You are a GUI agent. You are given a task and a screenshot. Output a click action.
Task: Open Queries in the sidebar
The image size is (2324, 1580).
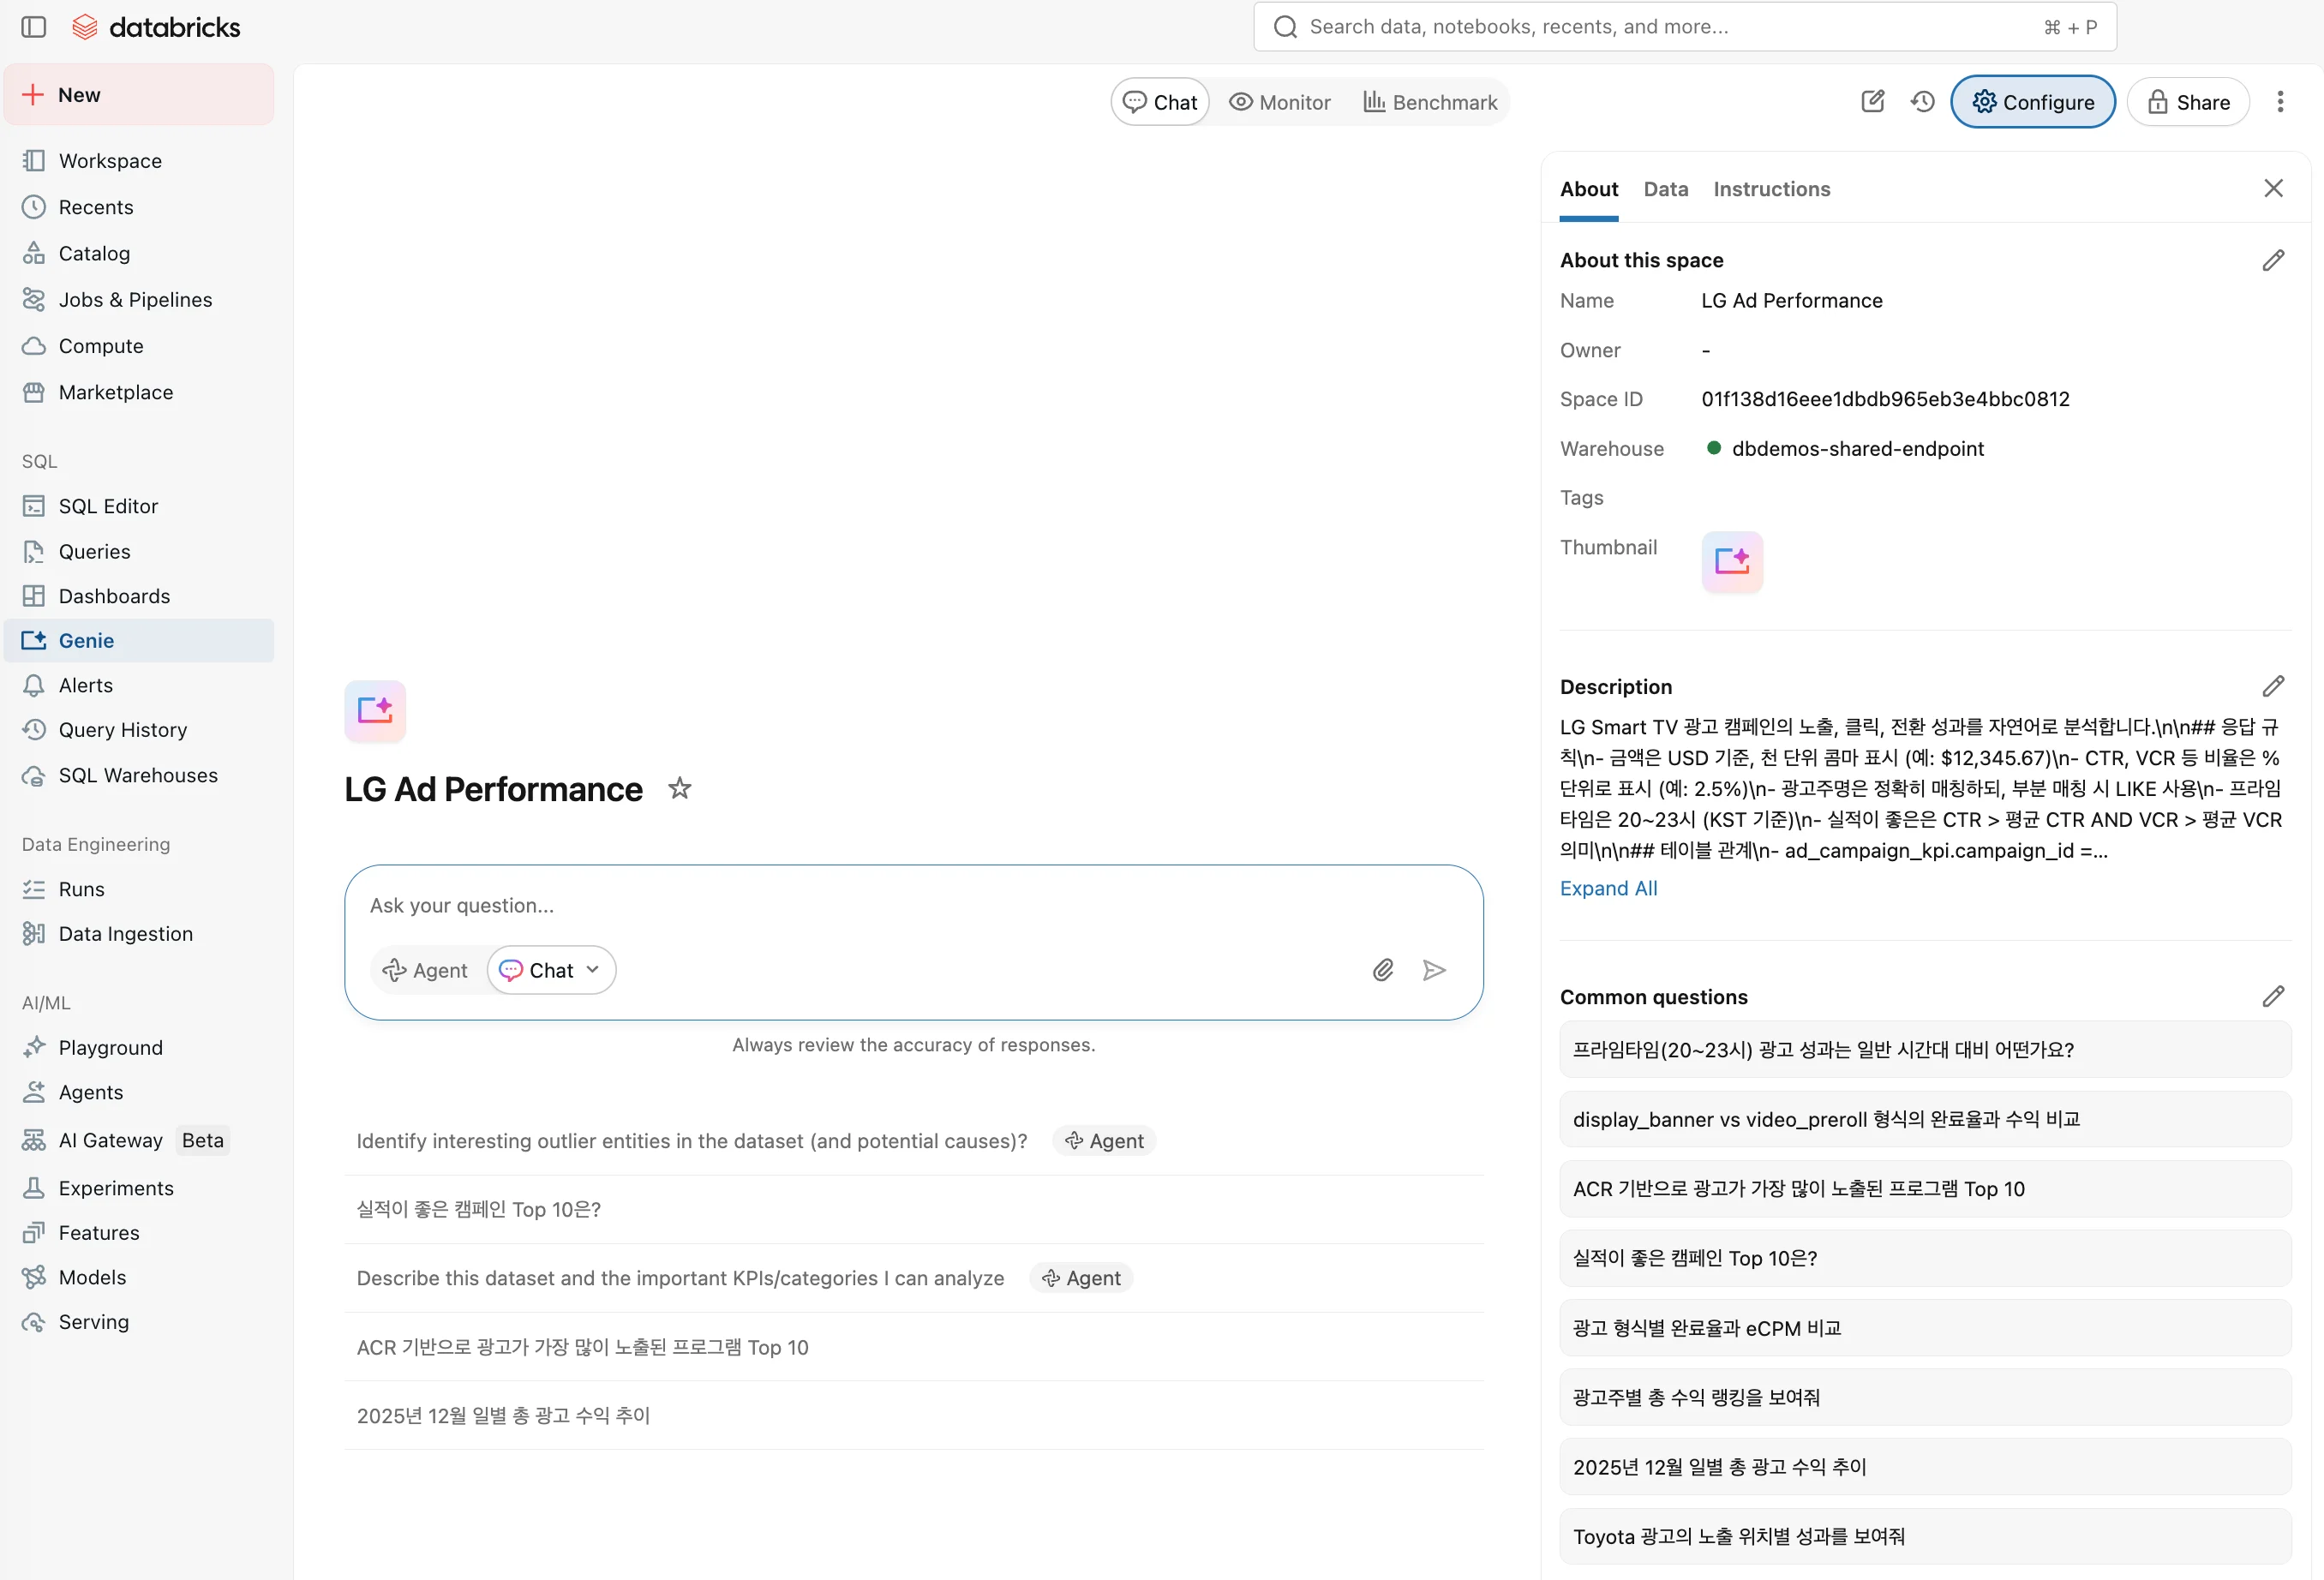pos(139,552)
